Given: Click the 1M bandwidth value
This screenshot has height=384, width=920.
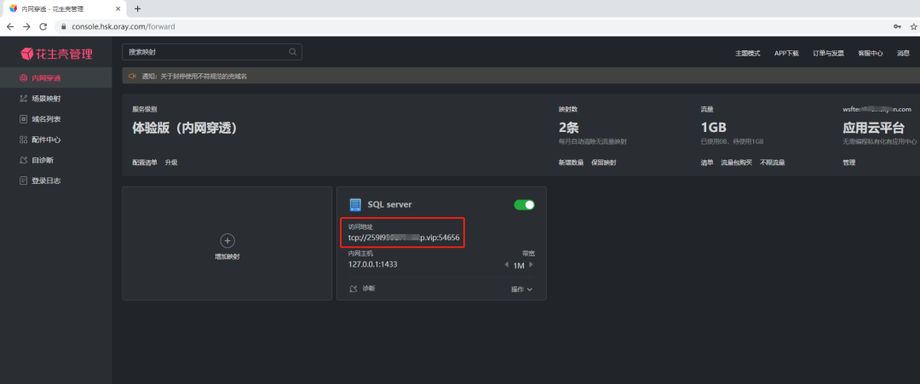Looking at the screenshot, I should click(x=519, y=265).
